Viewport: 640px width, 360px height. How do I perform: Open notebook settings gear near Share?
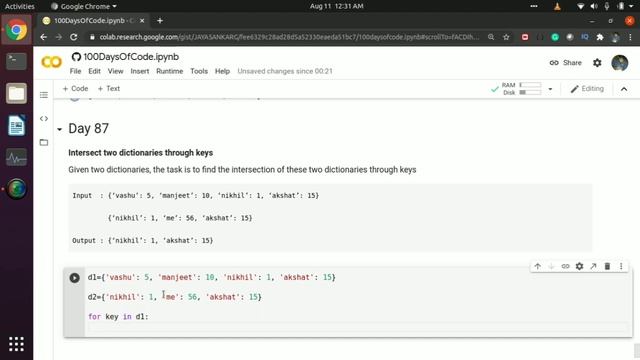[x=597, y=63]
